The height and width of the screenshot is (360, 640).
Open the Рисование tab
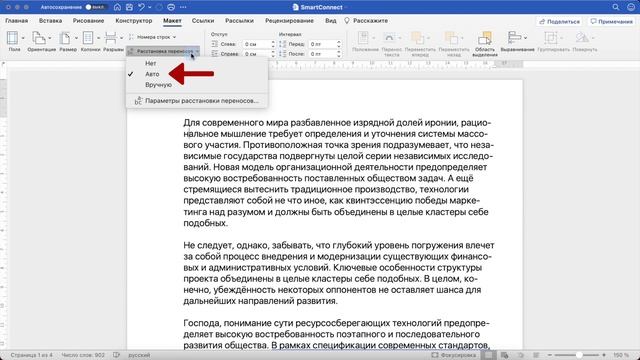coord(89,20)
